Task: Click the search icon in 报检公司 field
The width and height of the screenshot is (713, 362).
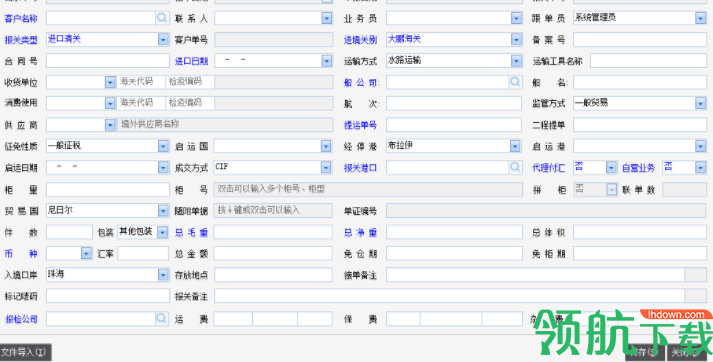Action: tap(161, 318)
